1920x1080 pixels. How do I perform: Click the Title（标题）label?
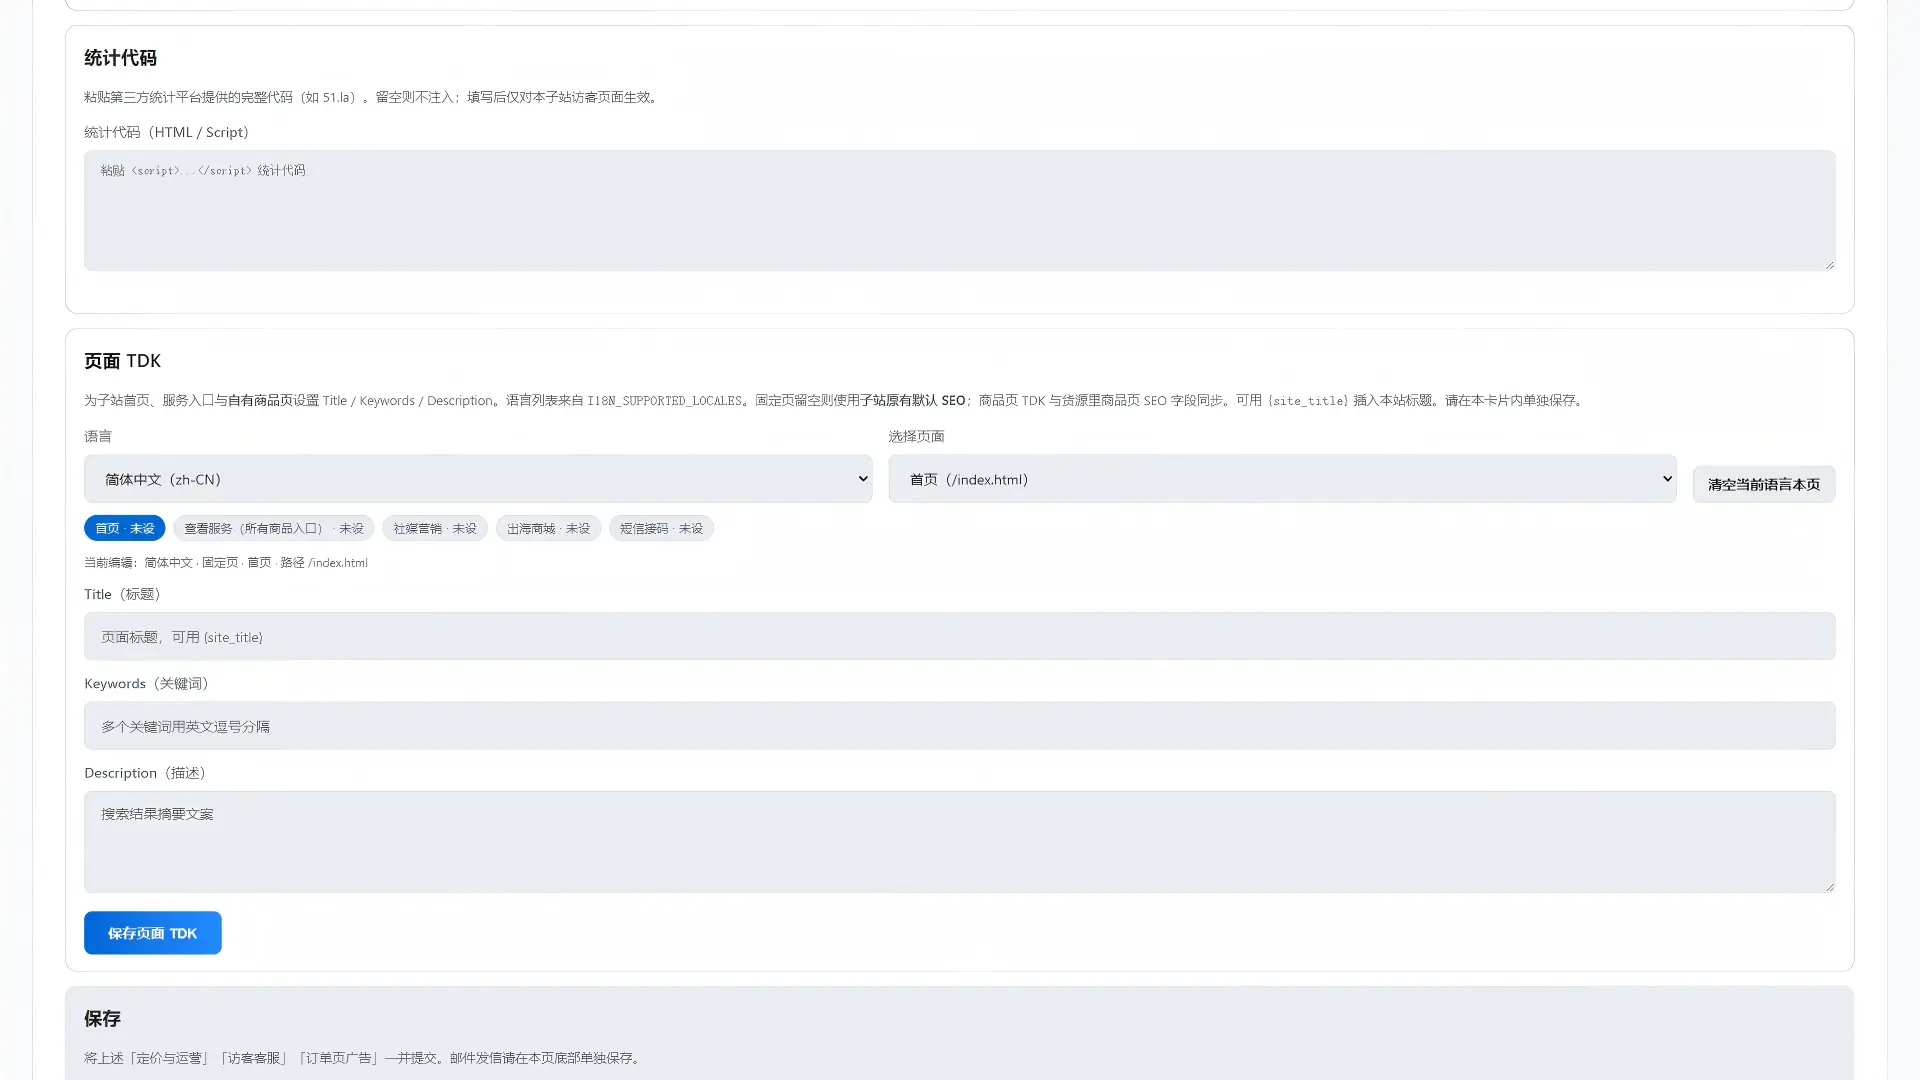coord(123,594)
